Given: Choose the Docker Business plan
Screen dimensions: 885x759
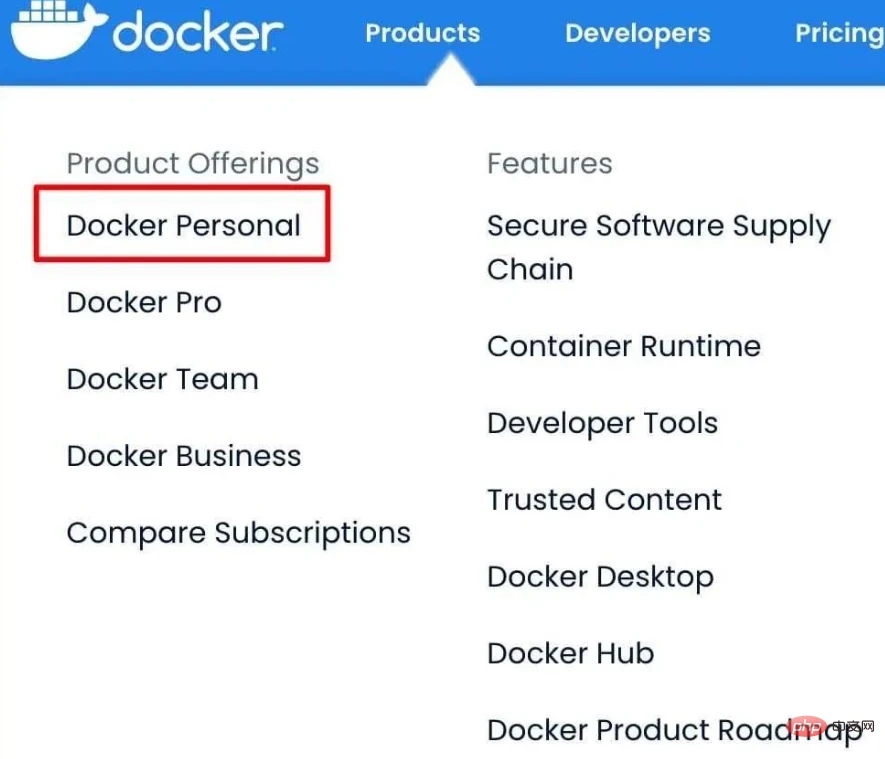Looking at the screenshot, I should pyautogui.click(x=184, y=456).
